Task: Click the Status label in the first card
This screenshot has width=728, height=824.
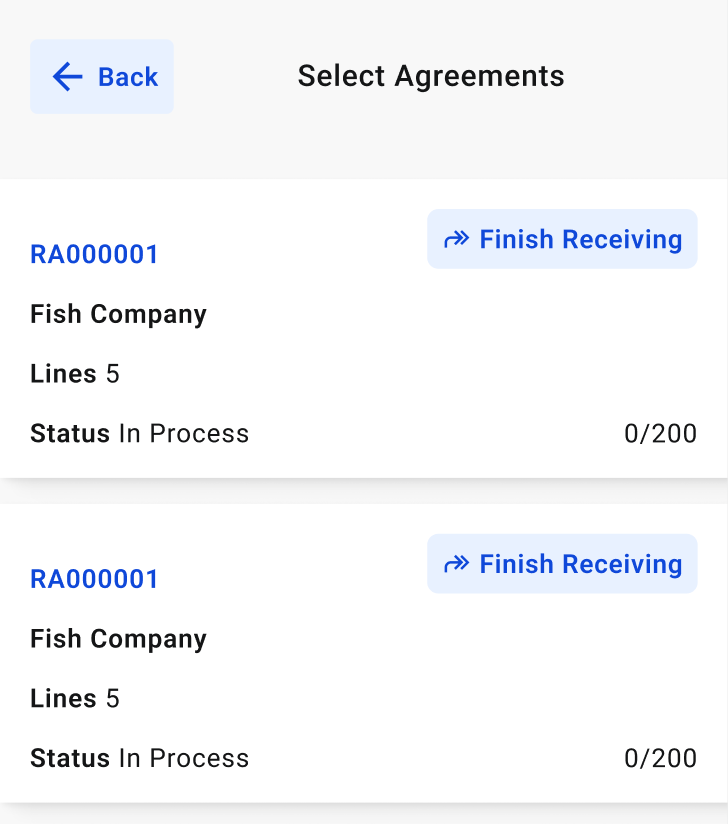Action: [x=70, y=434]
